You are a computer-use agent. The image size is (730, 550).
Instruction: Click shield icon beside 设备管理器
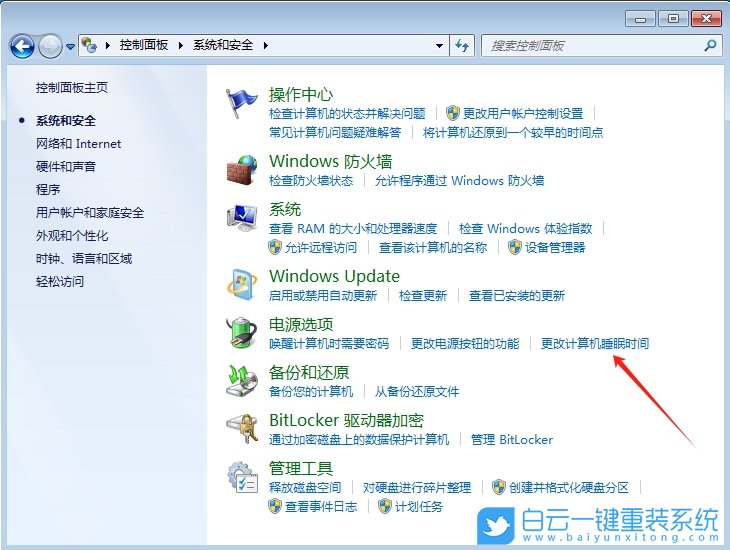point(515,247)
